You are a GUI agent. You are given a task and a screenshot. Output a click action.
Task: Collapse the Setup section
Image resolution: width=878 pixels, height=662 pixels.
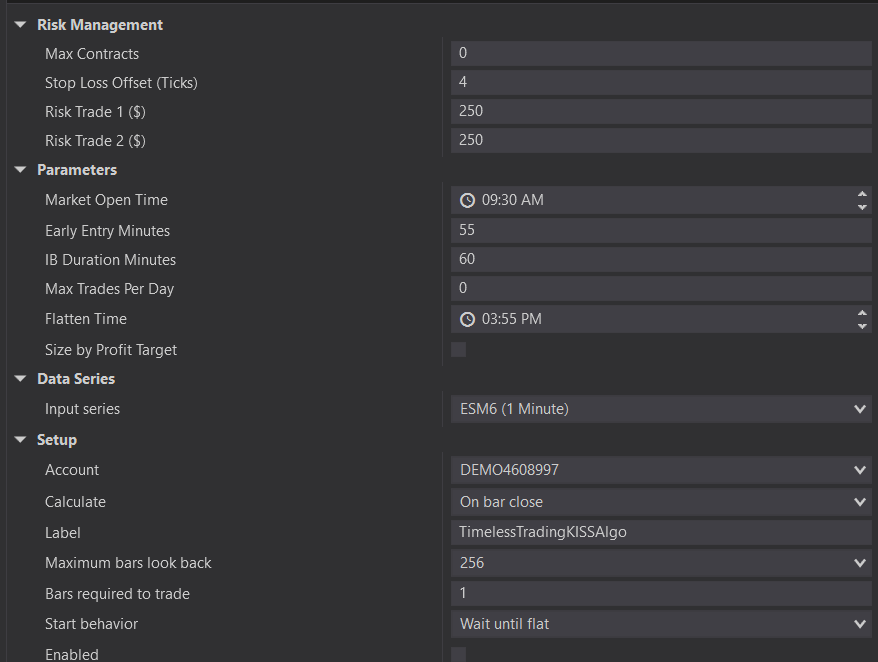coord(20,440)
